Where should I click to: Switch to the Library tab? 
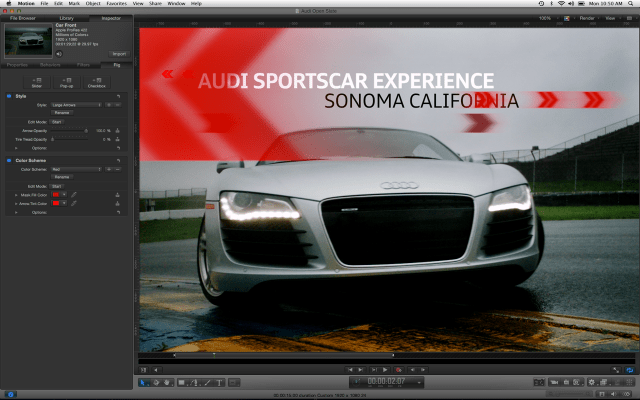(x=65, y=18)
